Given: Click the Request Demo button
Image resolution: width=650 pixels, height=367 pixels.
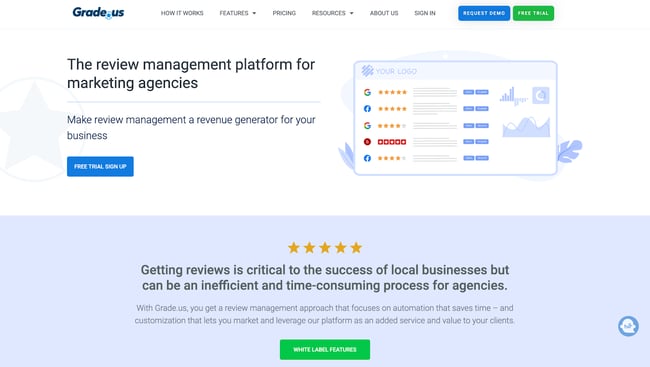Looking at the screenshot, I should point(484,13).
